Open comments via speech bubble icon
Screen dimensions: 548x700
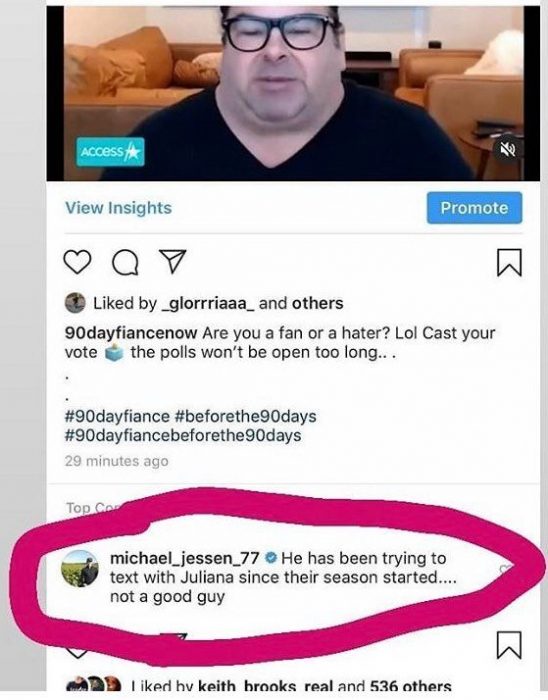pyautogui.click(x=125, y=262)
